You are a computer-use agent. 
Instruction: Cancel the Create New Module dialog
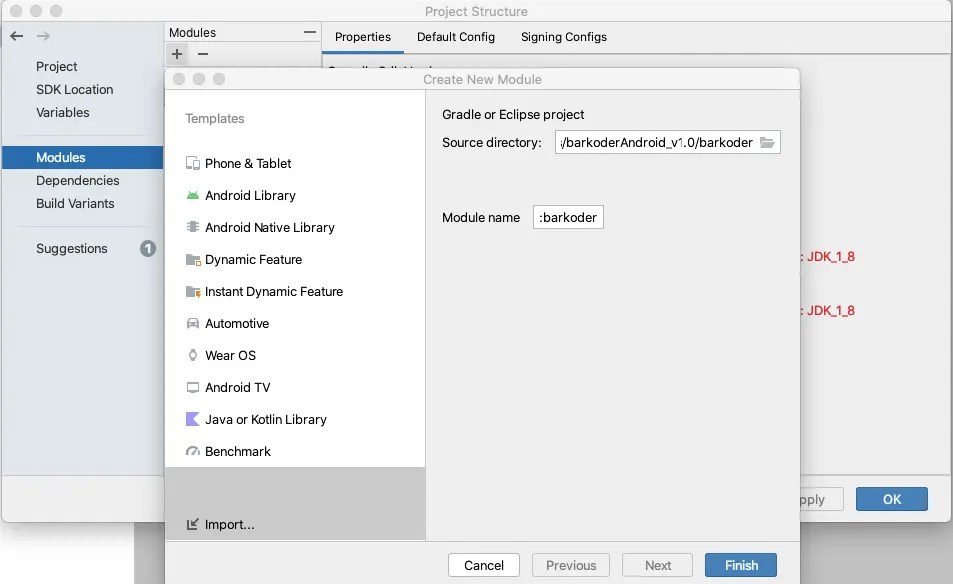click(483, 565)
